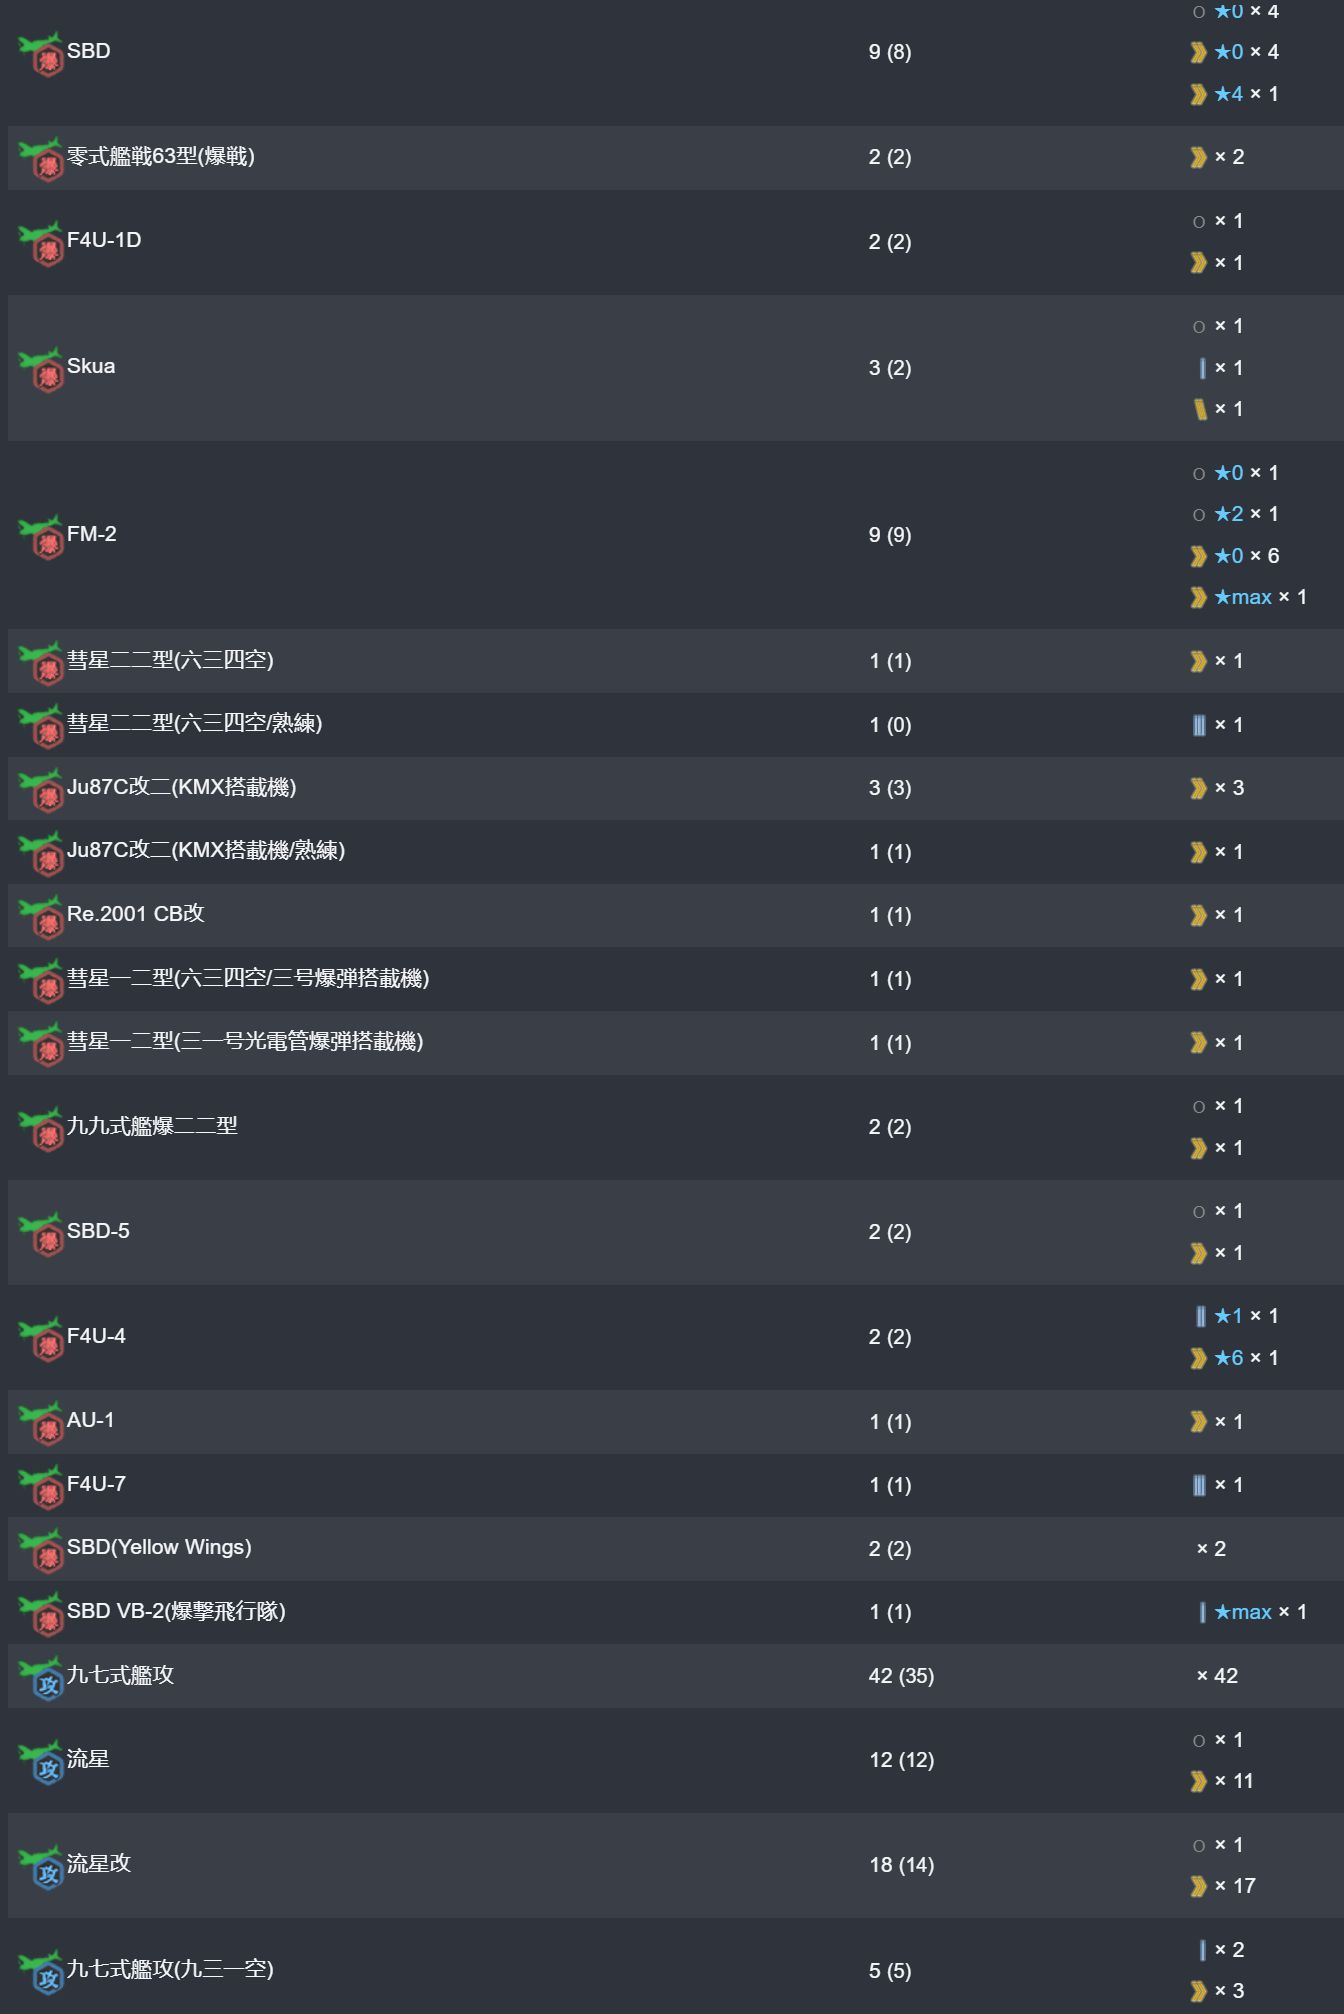Click the torpedo bomber icon beside 九七式艦攻
The image size is (1344, 2014).
[x=41, y=1679]
